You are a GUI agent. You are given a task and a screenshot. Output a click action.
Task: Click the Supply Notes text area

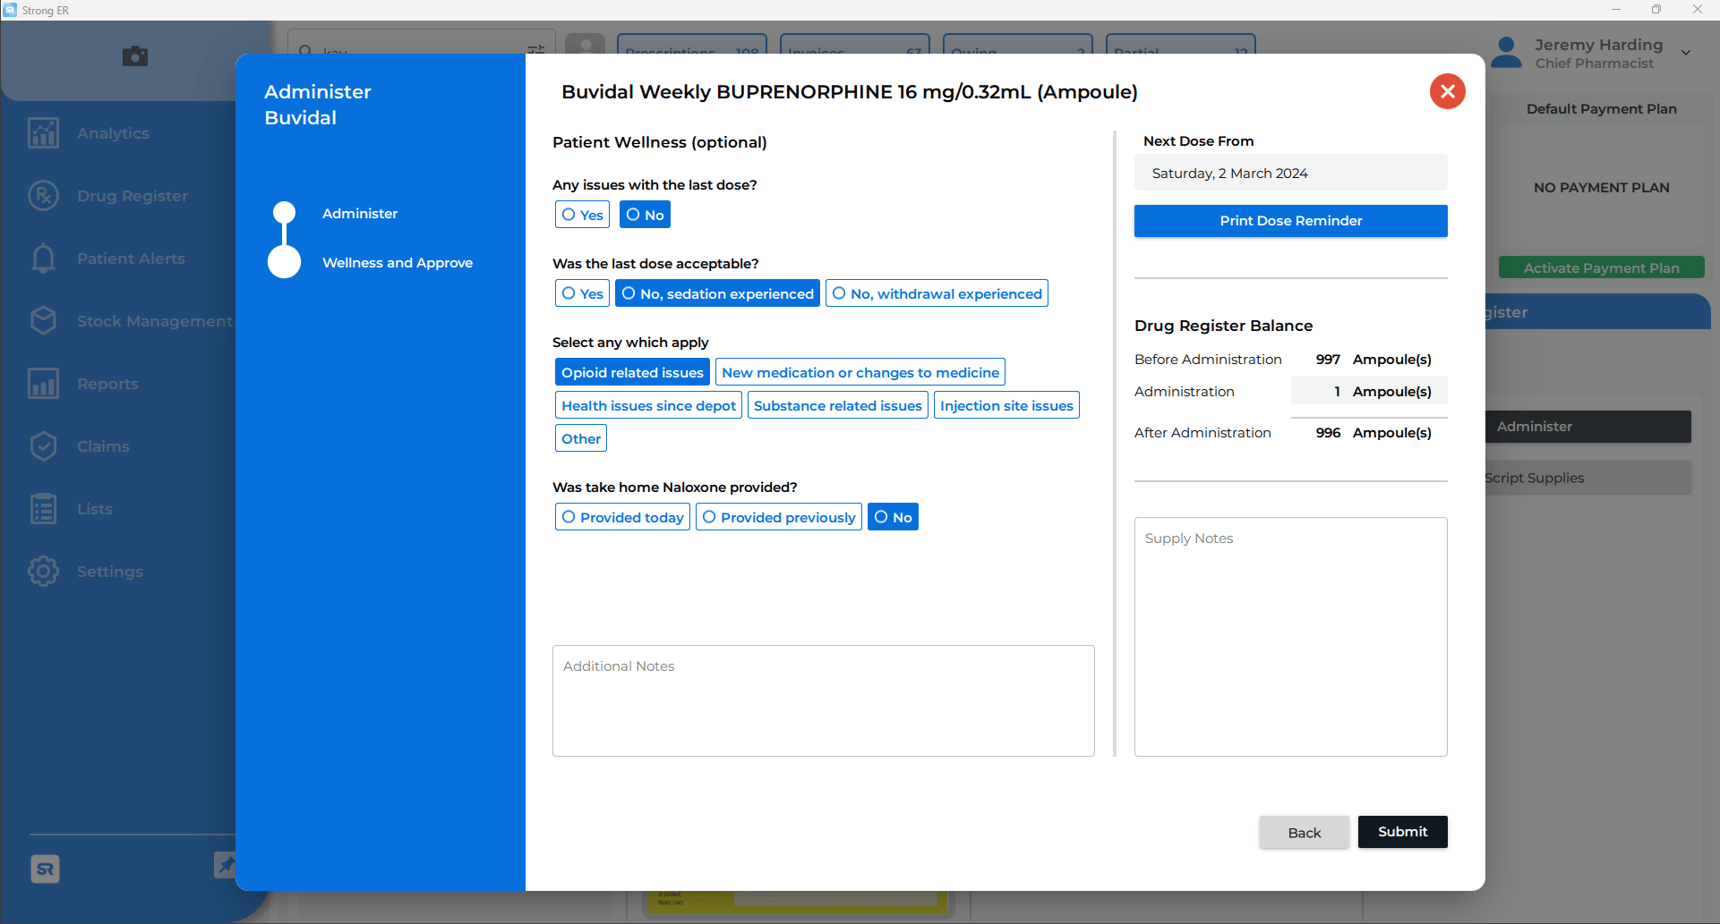click(1290, 637)
